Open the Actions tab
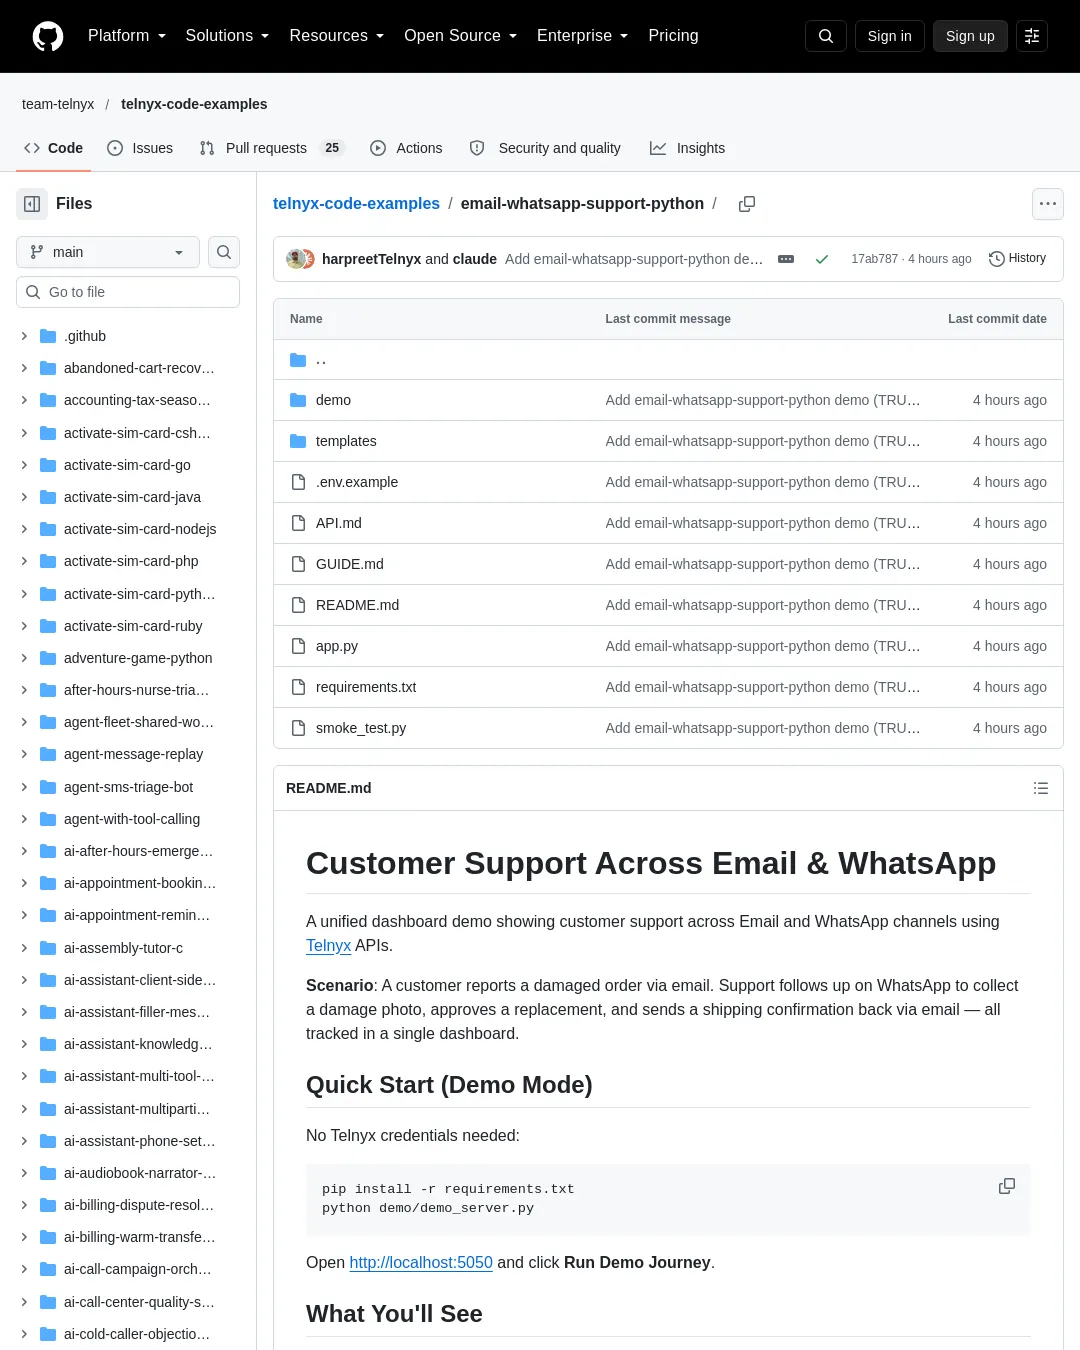 [x=406, y=148]
